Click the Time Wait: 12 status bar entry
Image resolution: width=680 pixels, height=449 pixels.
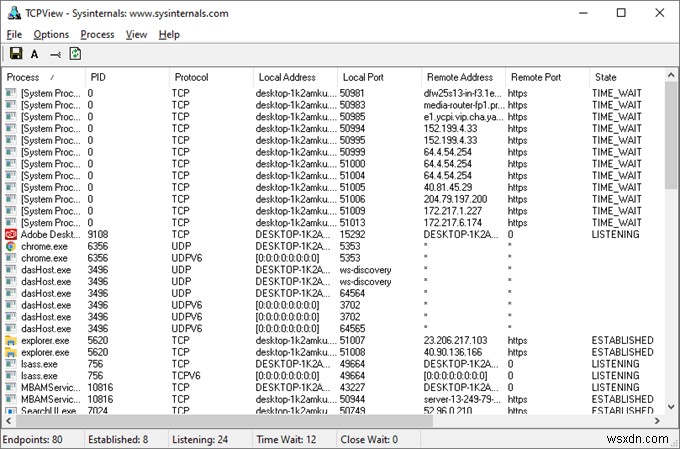286,439
